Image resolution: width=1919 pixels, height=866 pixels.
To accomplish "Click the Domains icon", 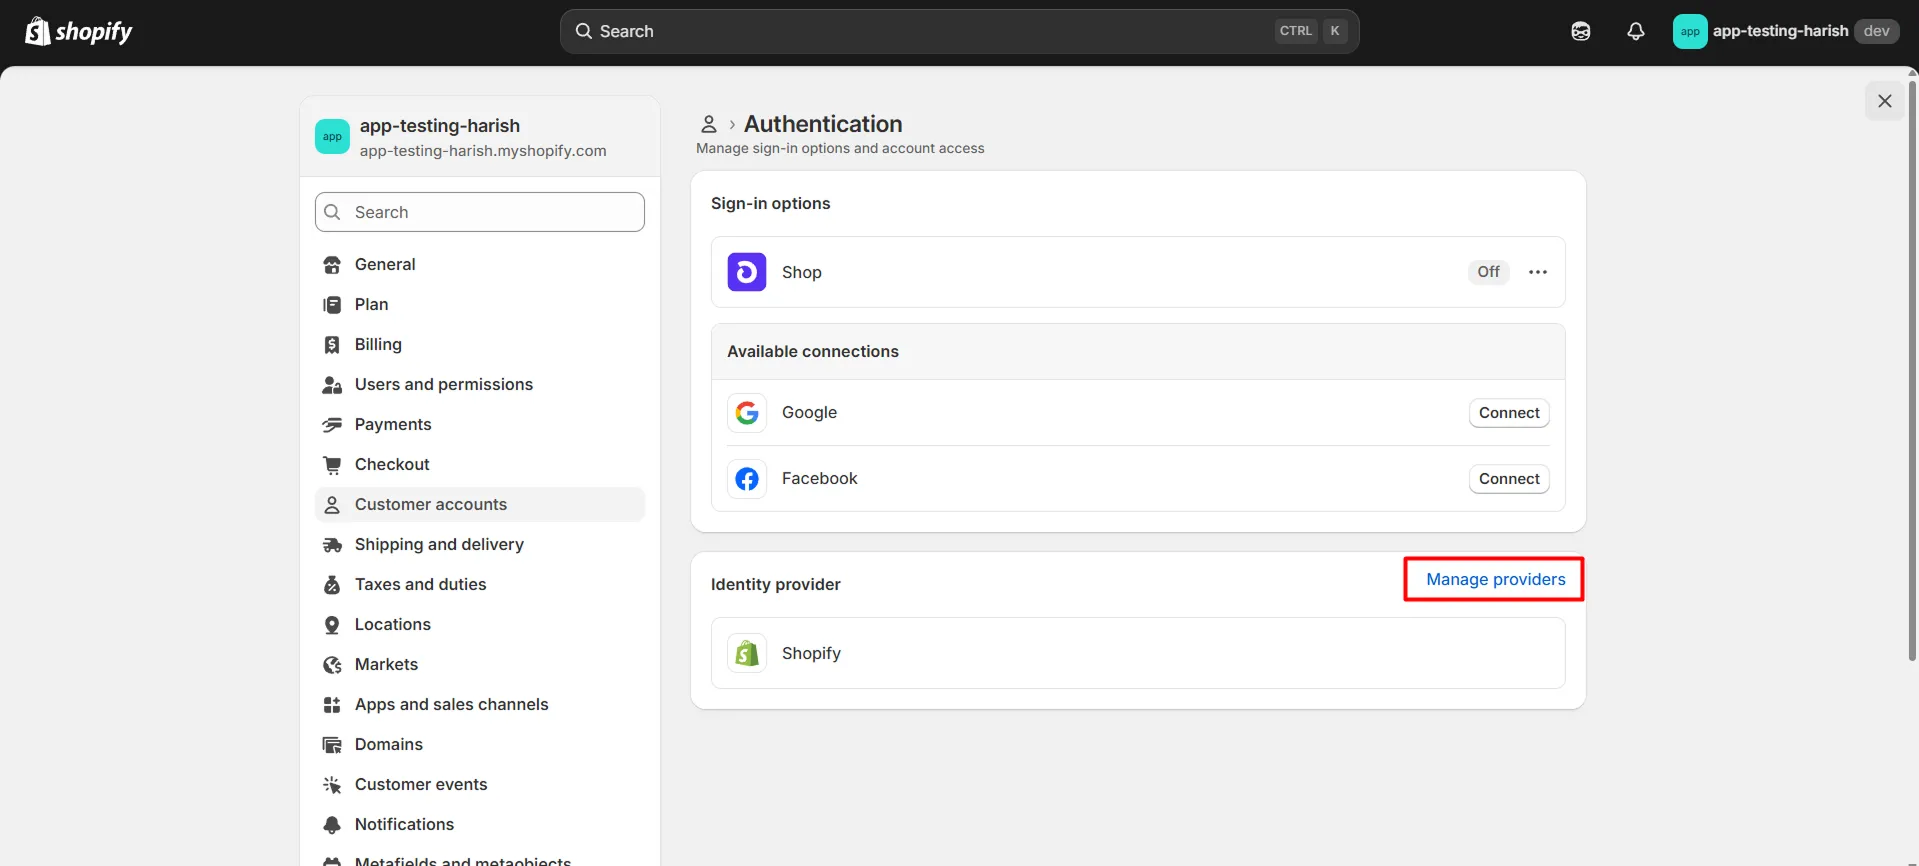I will (x=332, y=745).
